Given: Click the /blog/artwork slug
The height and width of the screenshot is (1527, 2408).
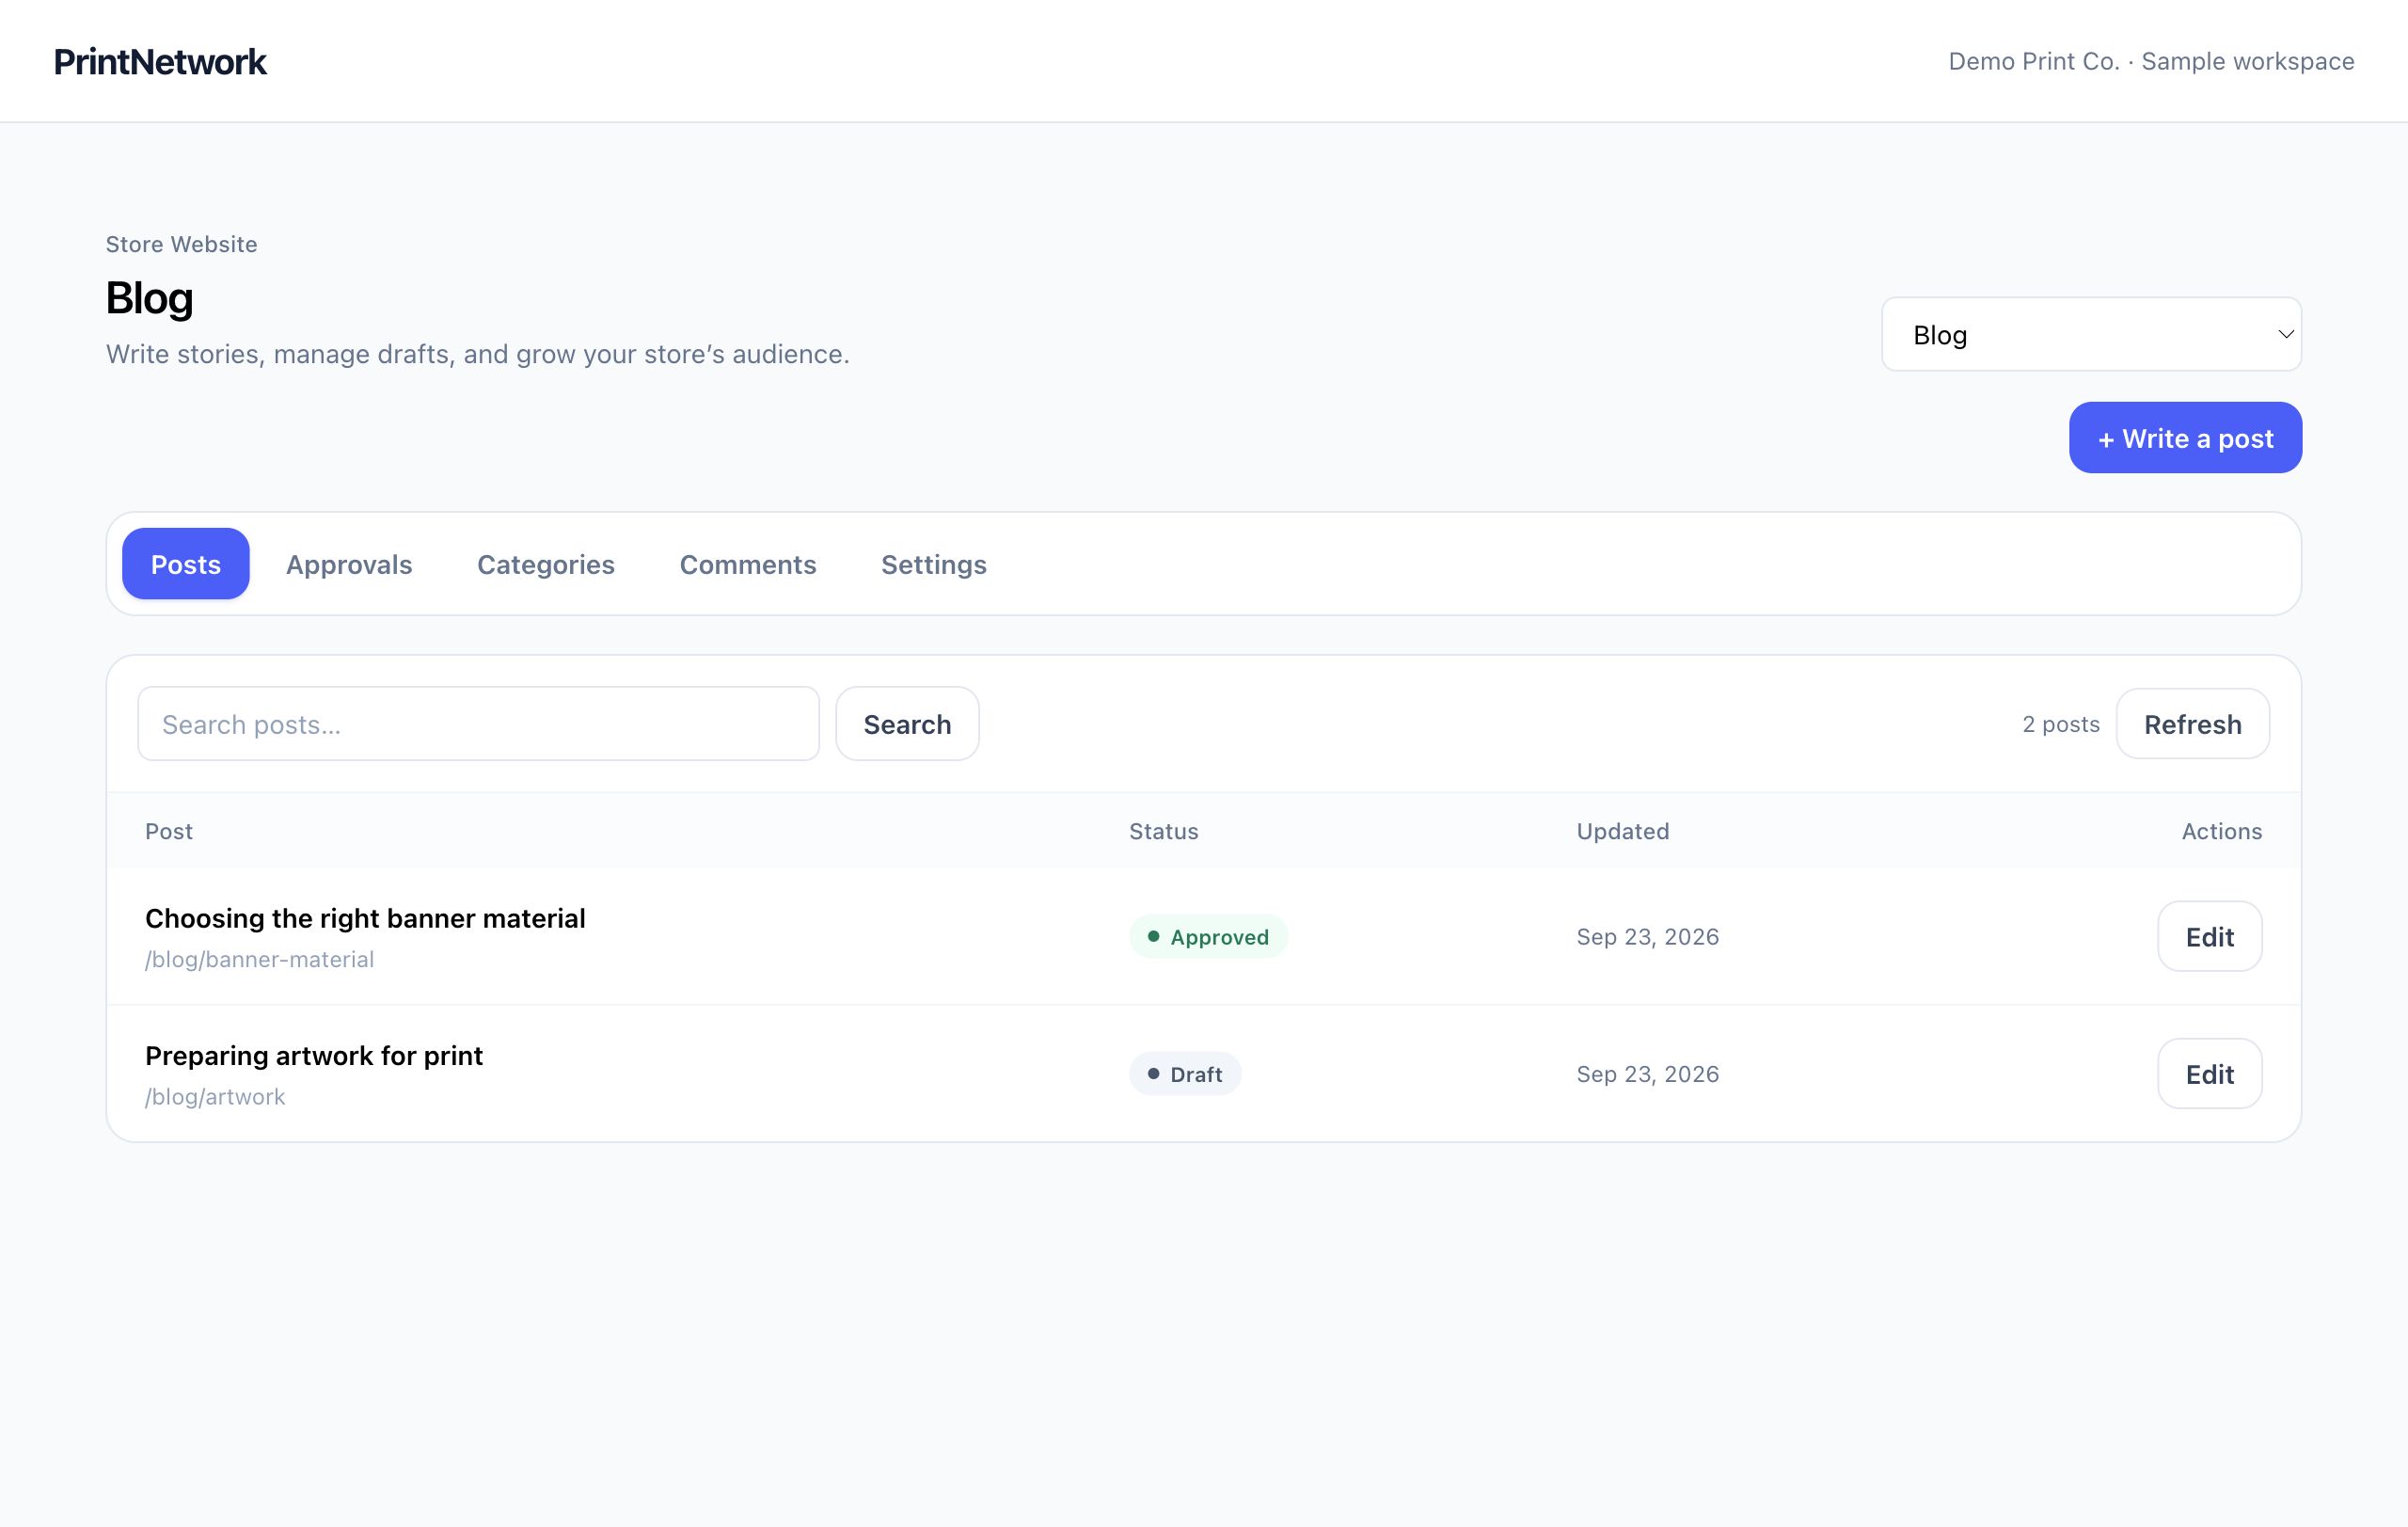Looking at the screenshot, I should pyautogui.click(x=215, y=1097).
